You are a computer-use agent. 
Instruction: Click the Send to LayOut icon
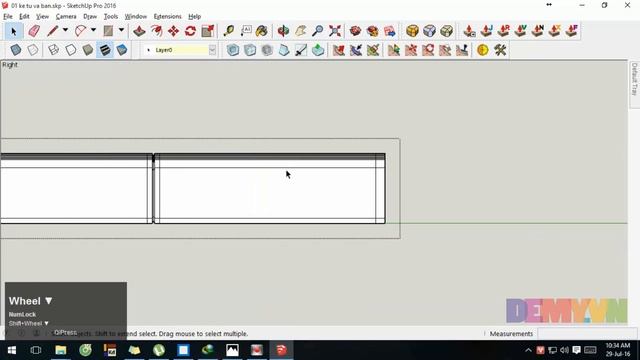coord(389,31)
